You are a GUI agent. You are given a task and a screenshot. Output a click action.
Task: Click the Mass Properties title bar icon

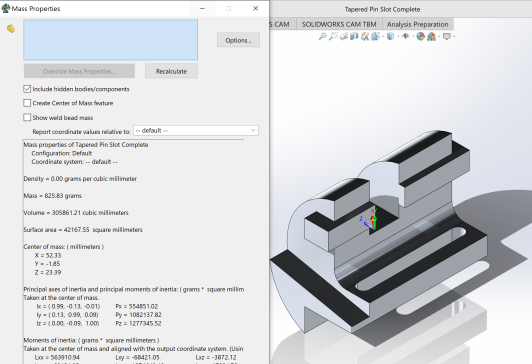click(5, 8)
